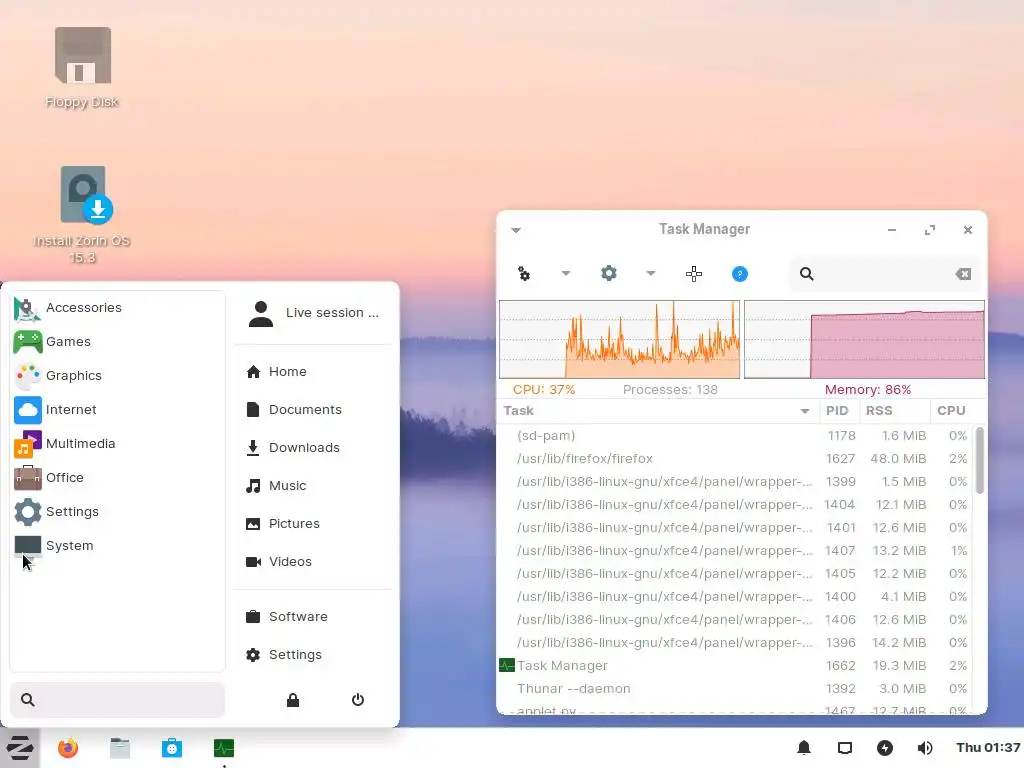
Task: Open the file manager taskbar icon
Action: (120, 748)
